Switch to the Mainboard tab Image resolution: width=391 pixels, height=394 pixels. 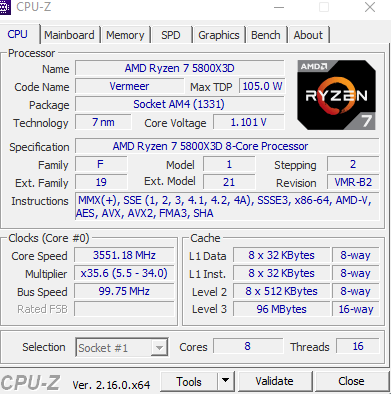[x=69, y=35]
